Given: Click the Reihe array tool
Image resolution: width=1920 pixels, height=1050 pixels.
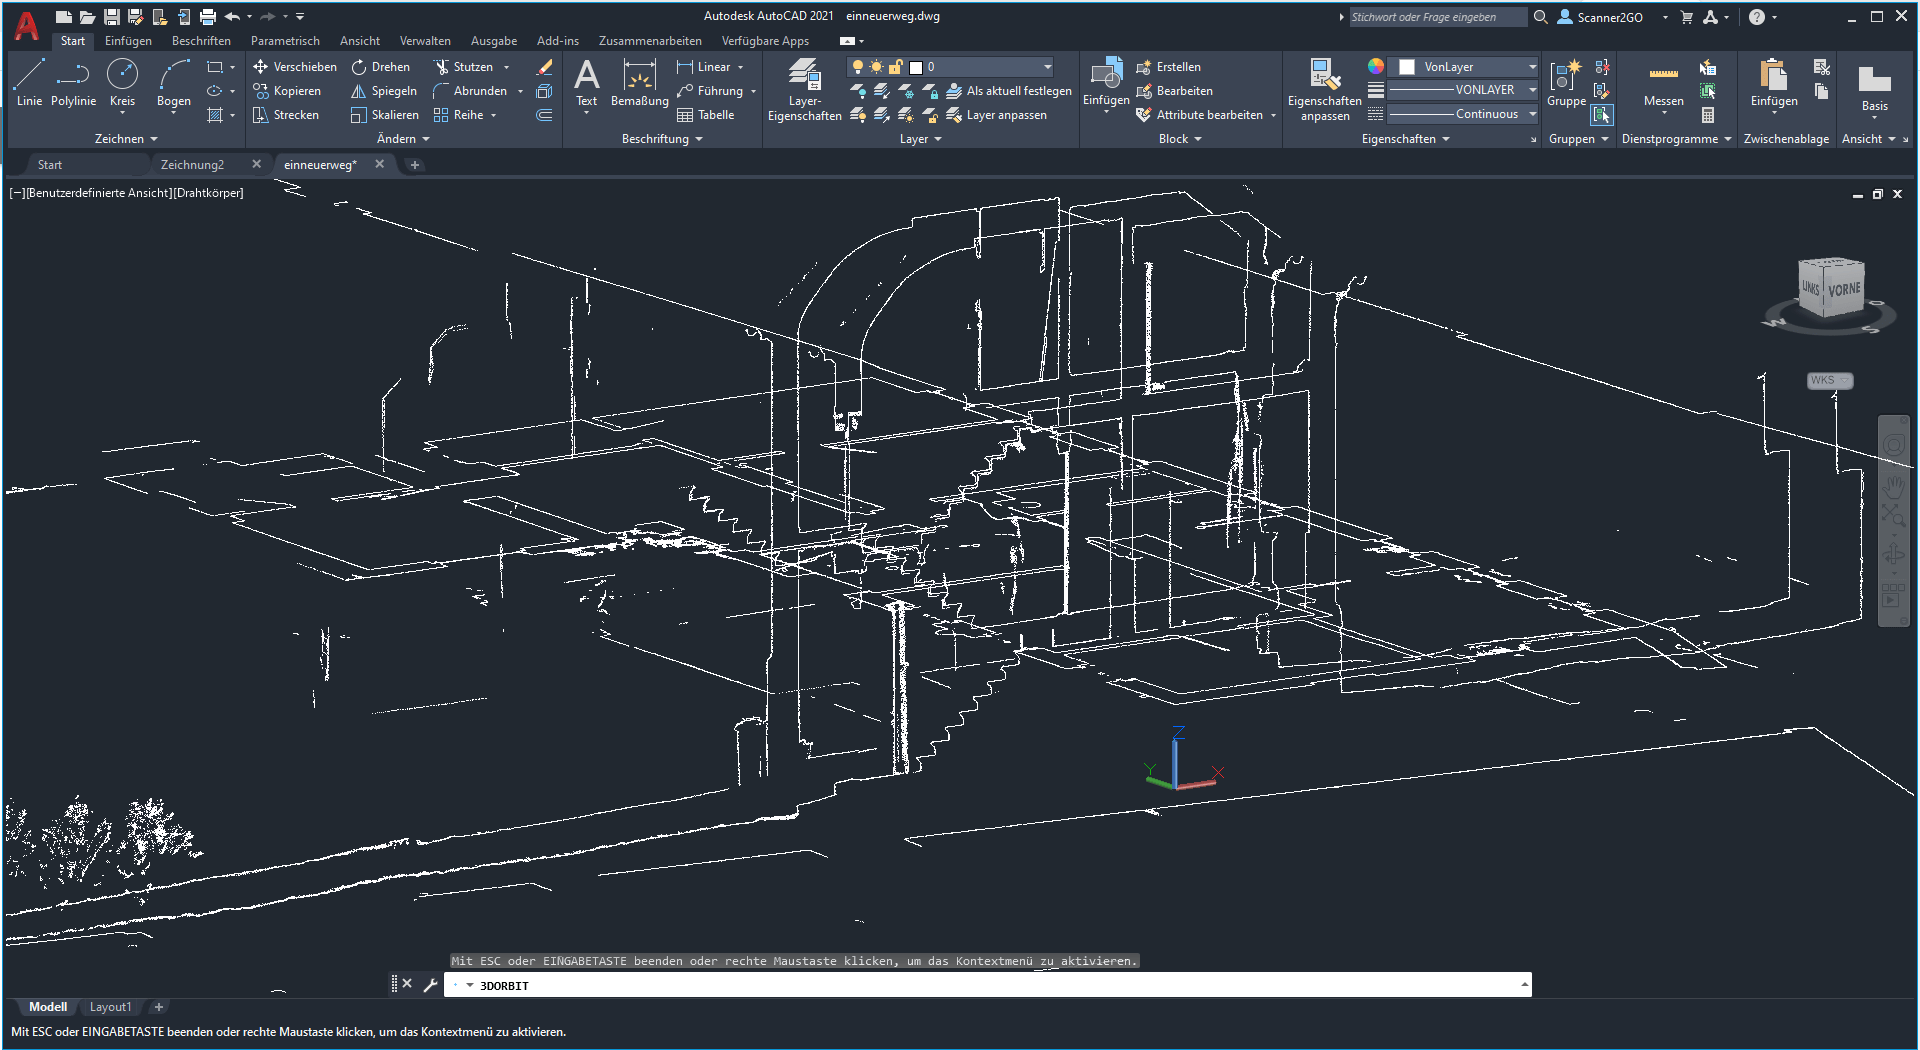Looking at the screenshot, I should click(458, 115).
